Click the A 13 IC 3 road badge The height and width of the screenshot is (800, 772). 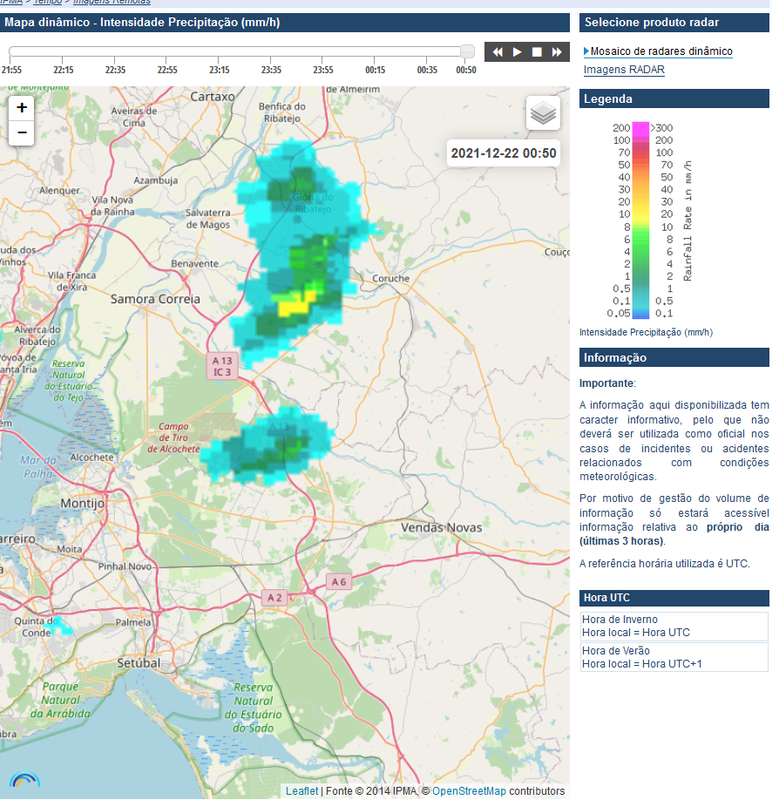click(x=222, y=366)
